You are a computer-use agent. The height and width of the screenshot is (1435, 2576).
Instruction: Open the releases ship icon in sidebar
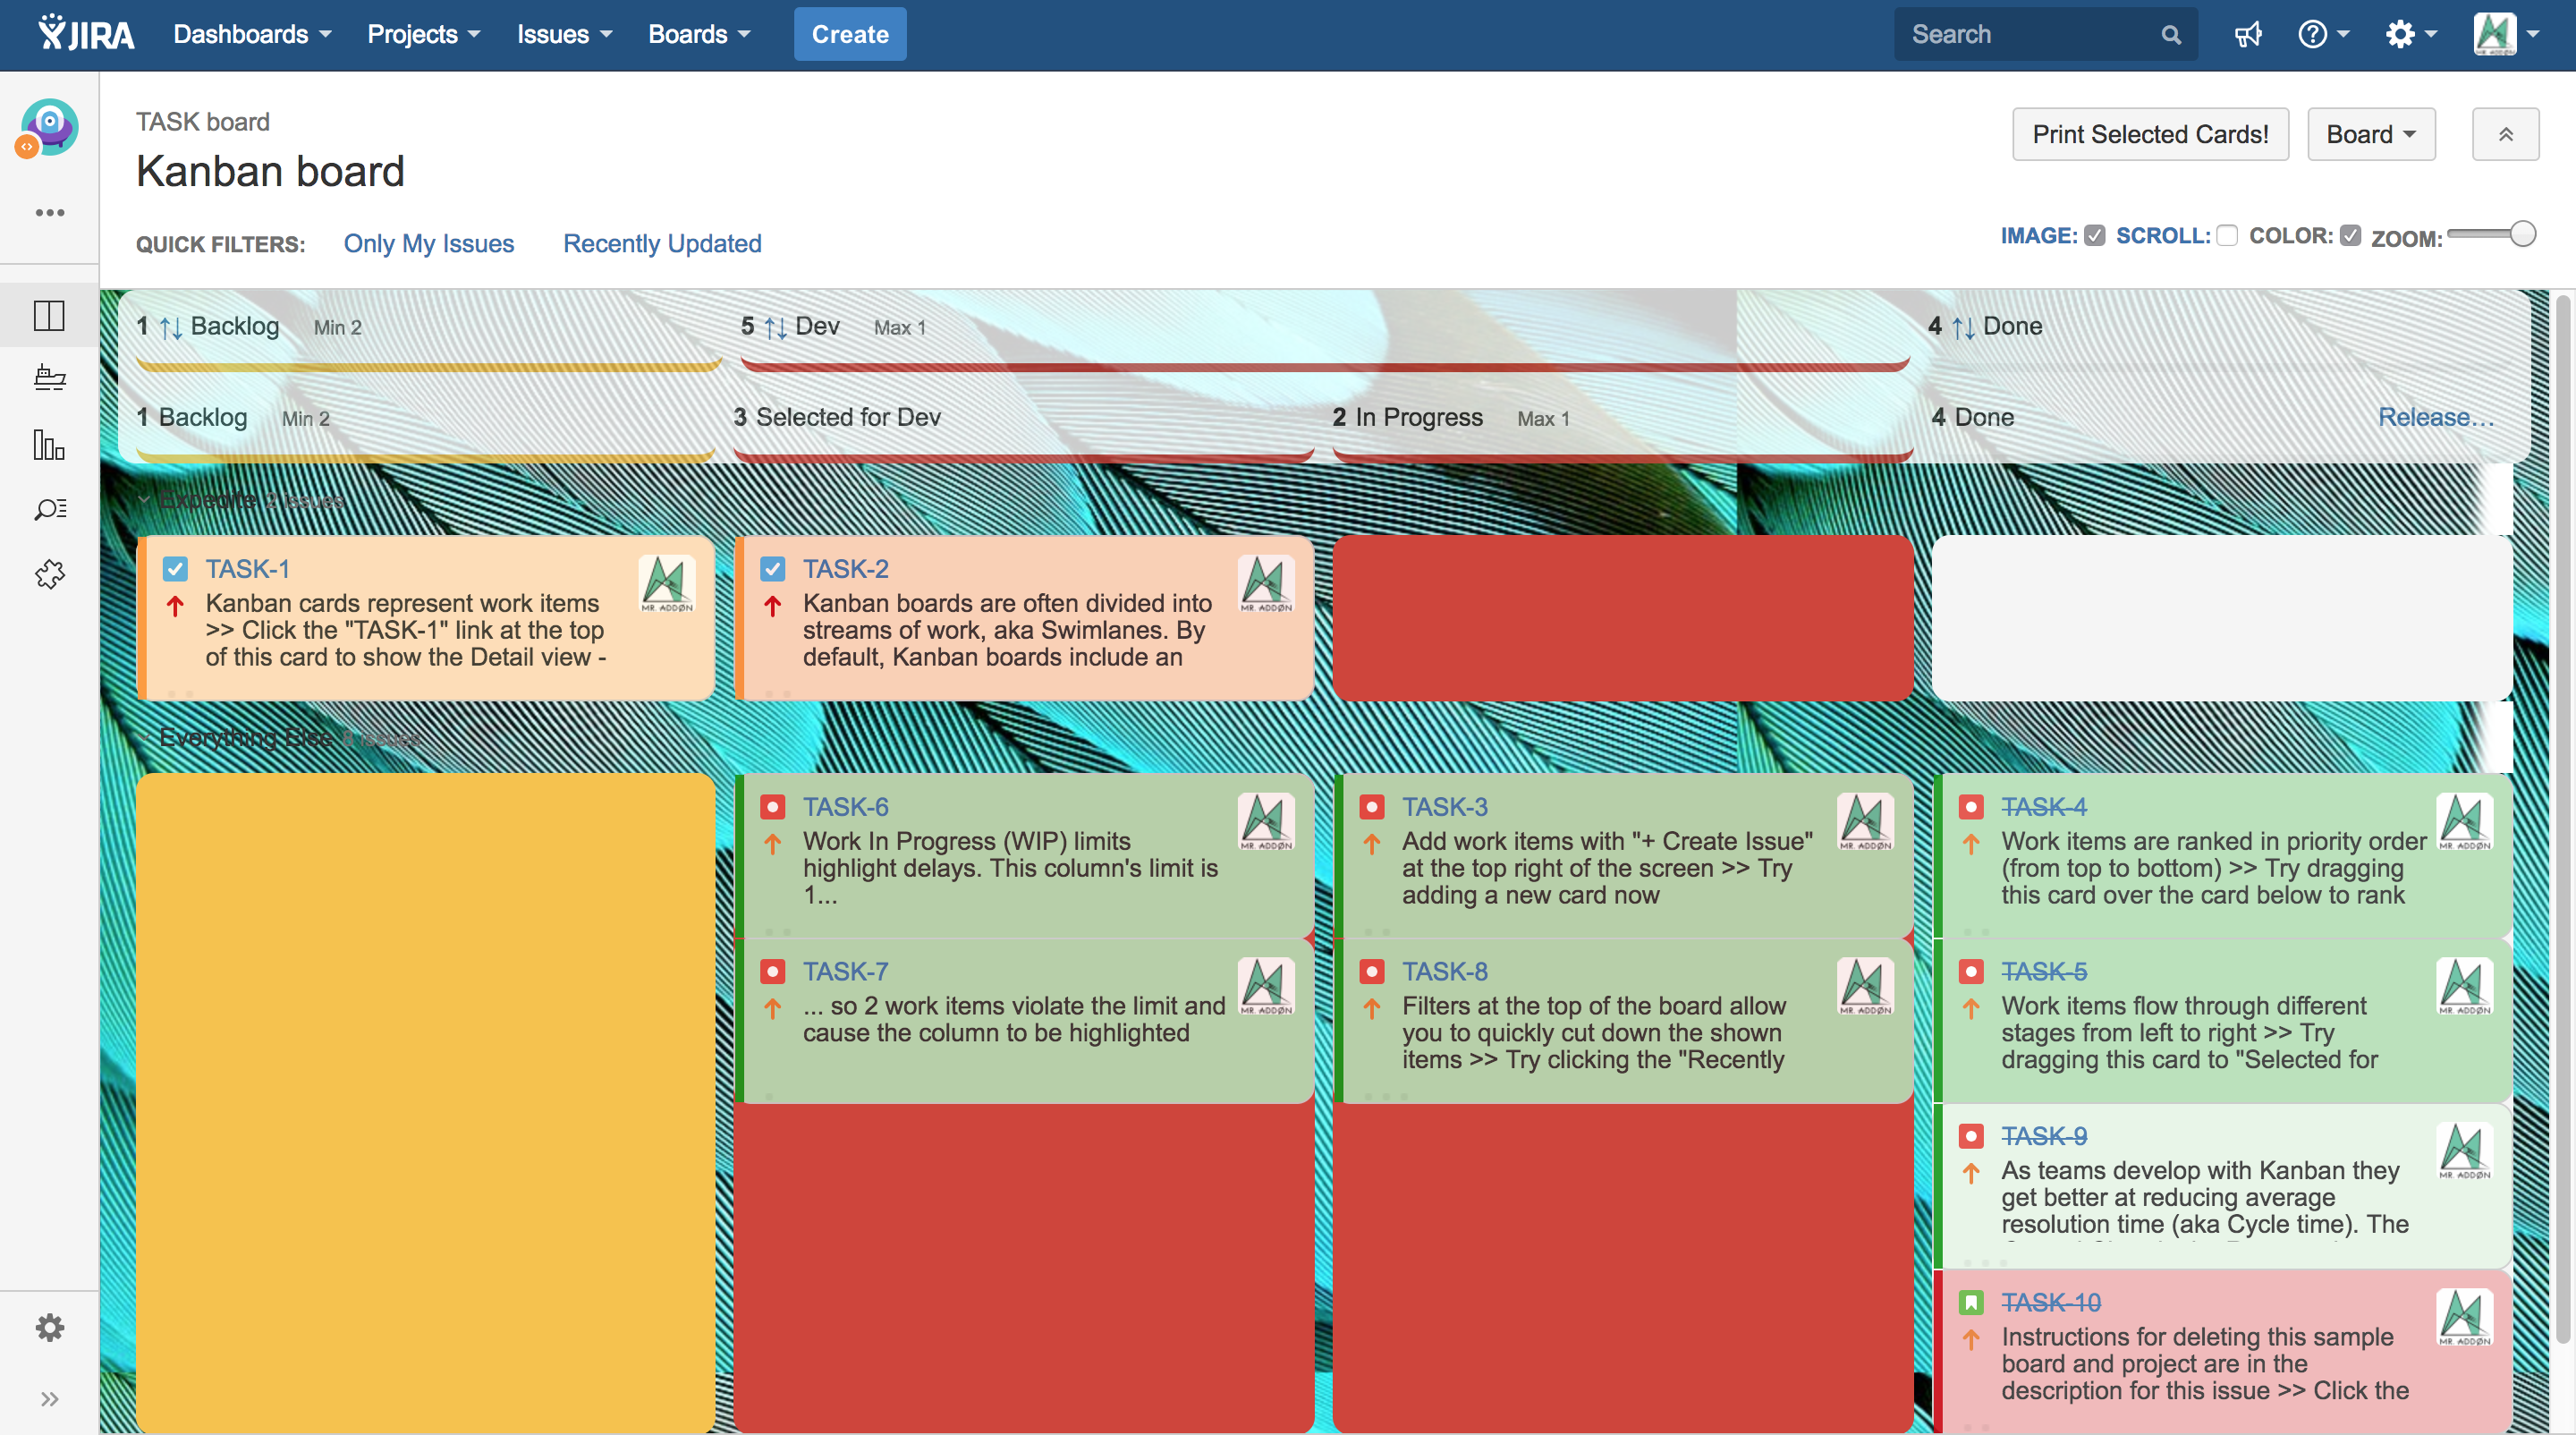[x=49, y=378]
